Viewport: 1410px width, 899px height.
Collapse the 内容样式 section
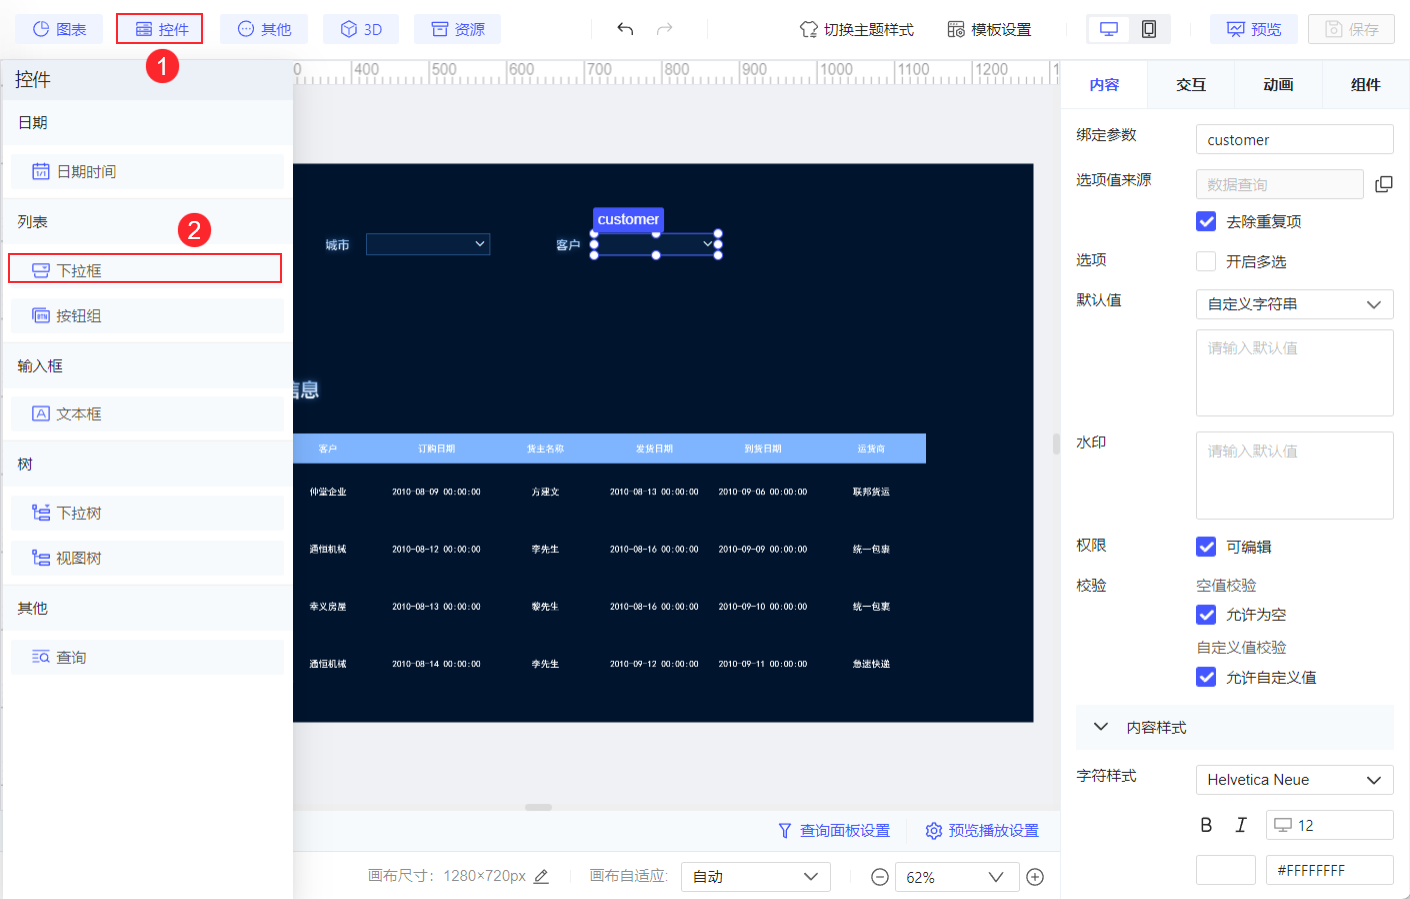(1234, 727)
